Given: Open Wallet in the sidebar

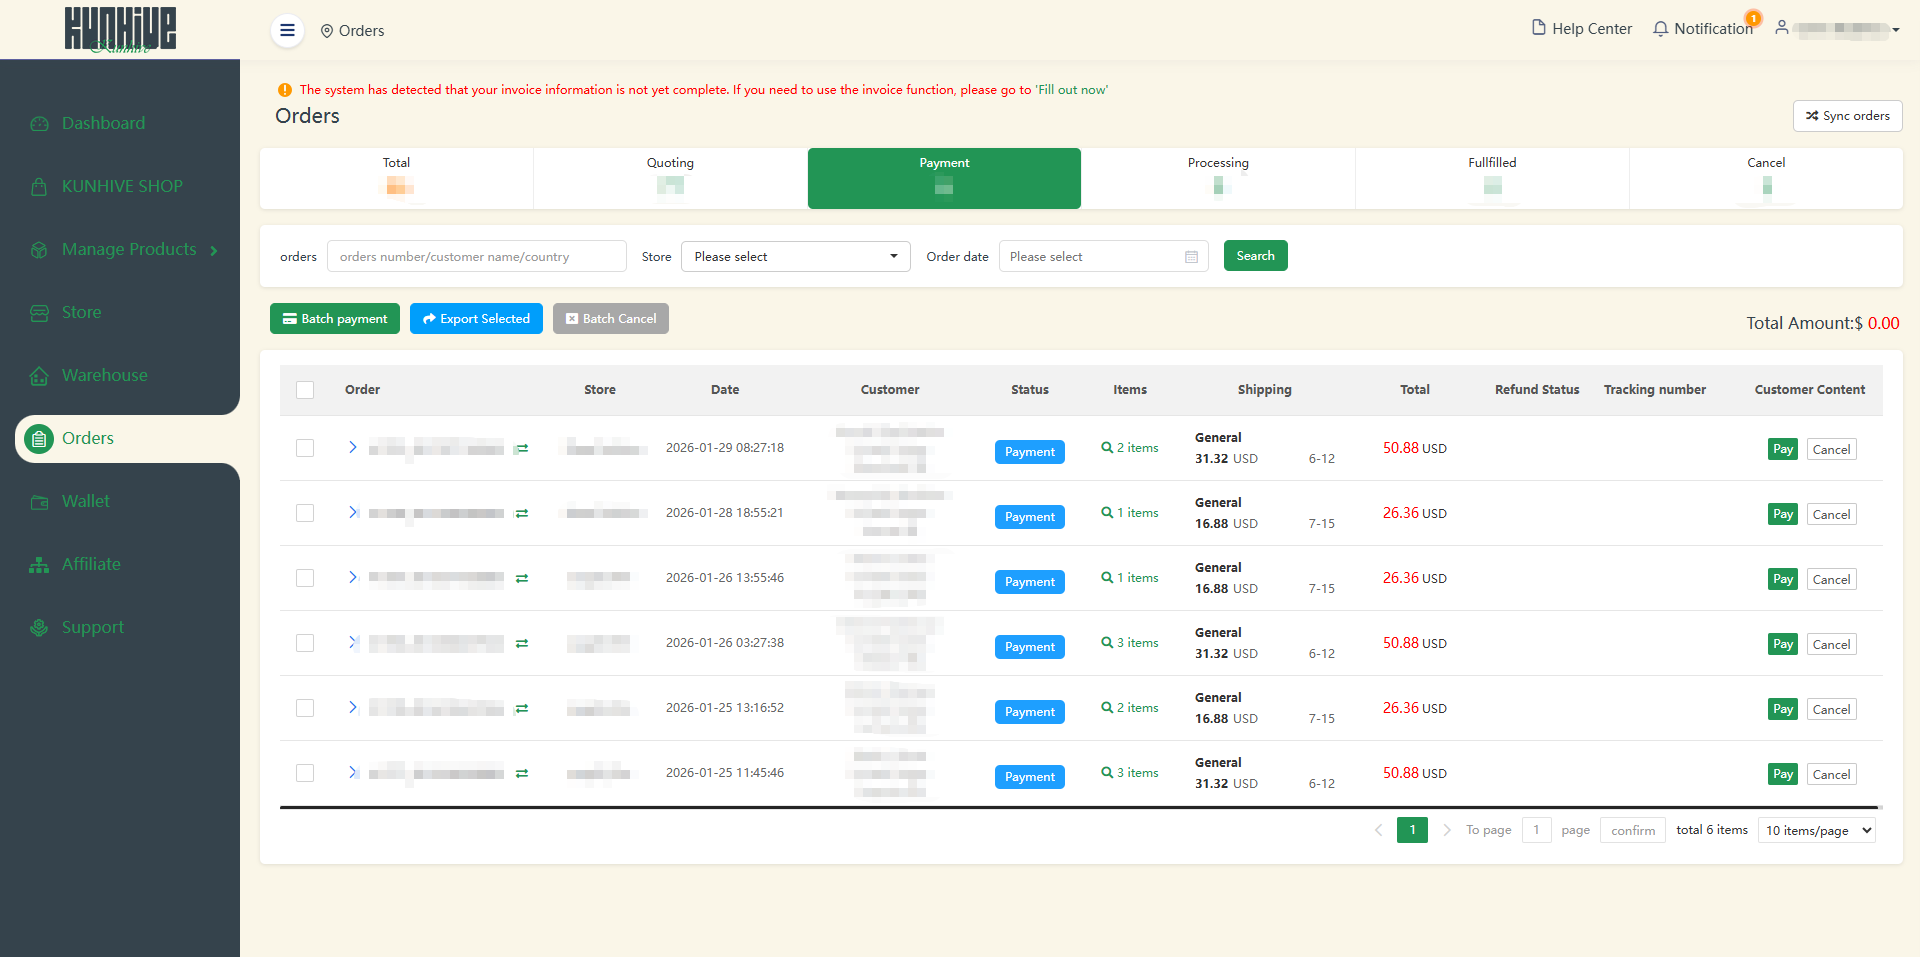Looking at the screenshot, I should click(86, 501).
